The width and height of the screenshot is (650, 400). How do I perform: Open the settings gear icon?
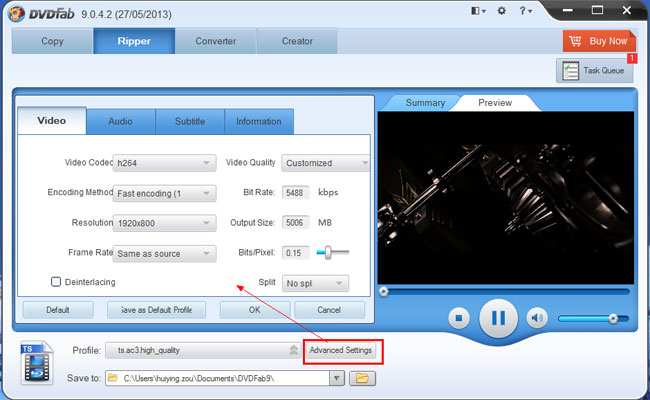coord(502,11)
